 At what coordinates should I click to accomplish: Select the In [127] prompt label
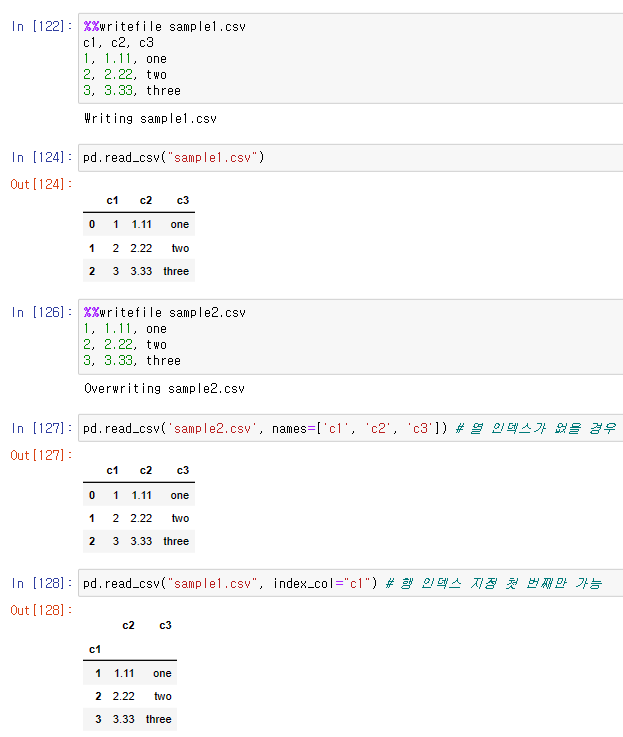coord(42,428)
